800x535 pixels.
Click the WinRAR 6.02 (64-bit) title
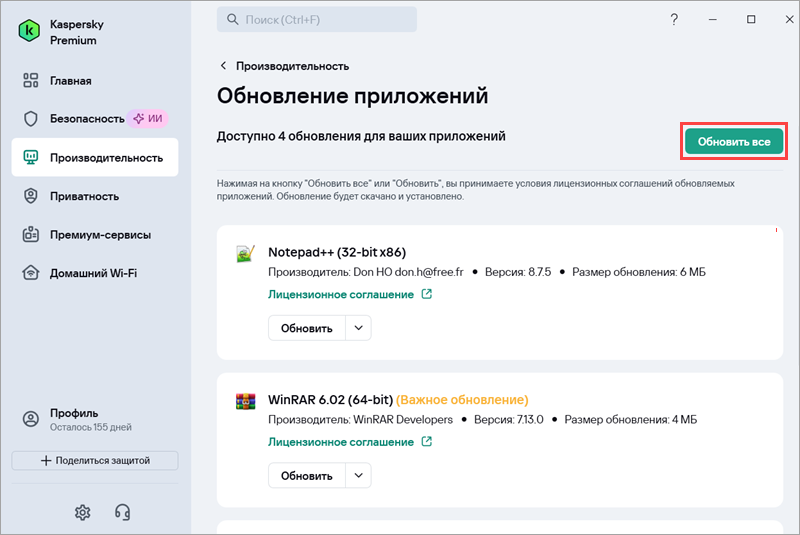tap(331, 399)
